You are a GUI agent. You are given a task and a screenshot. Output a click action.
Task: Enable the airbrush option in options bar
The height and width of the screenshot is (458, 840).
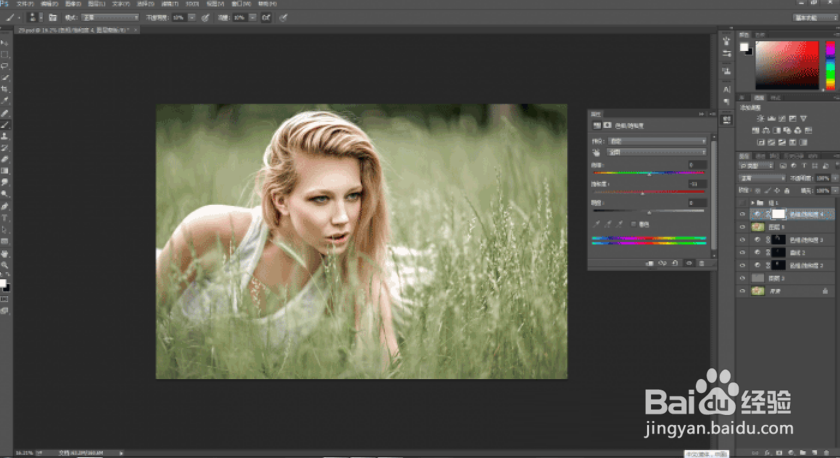(x=266, y=18)
